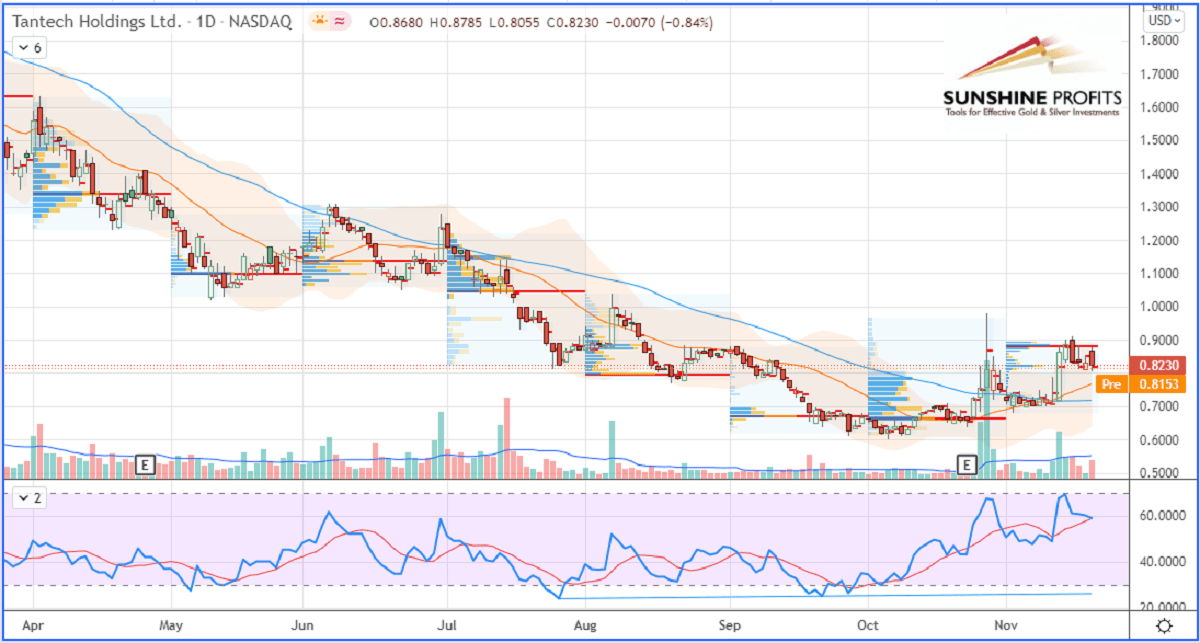Click the 1.8000 price scale label
1200x643 pixels.
point(1160,41)
